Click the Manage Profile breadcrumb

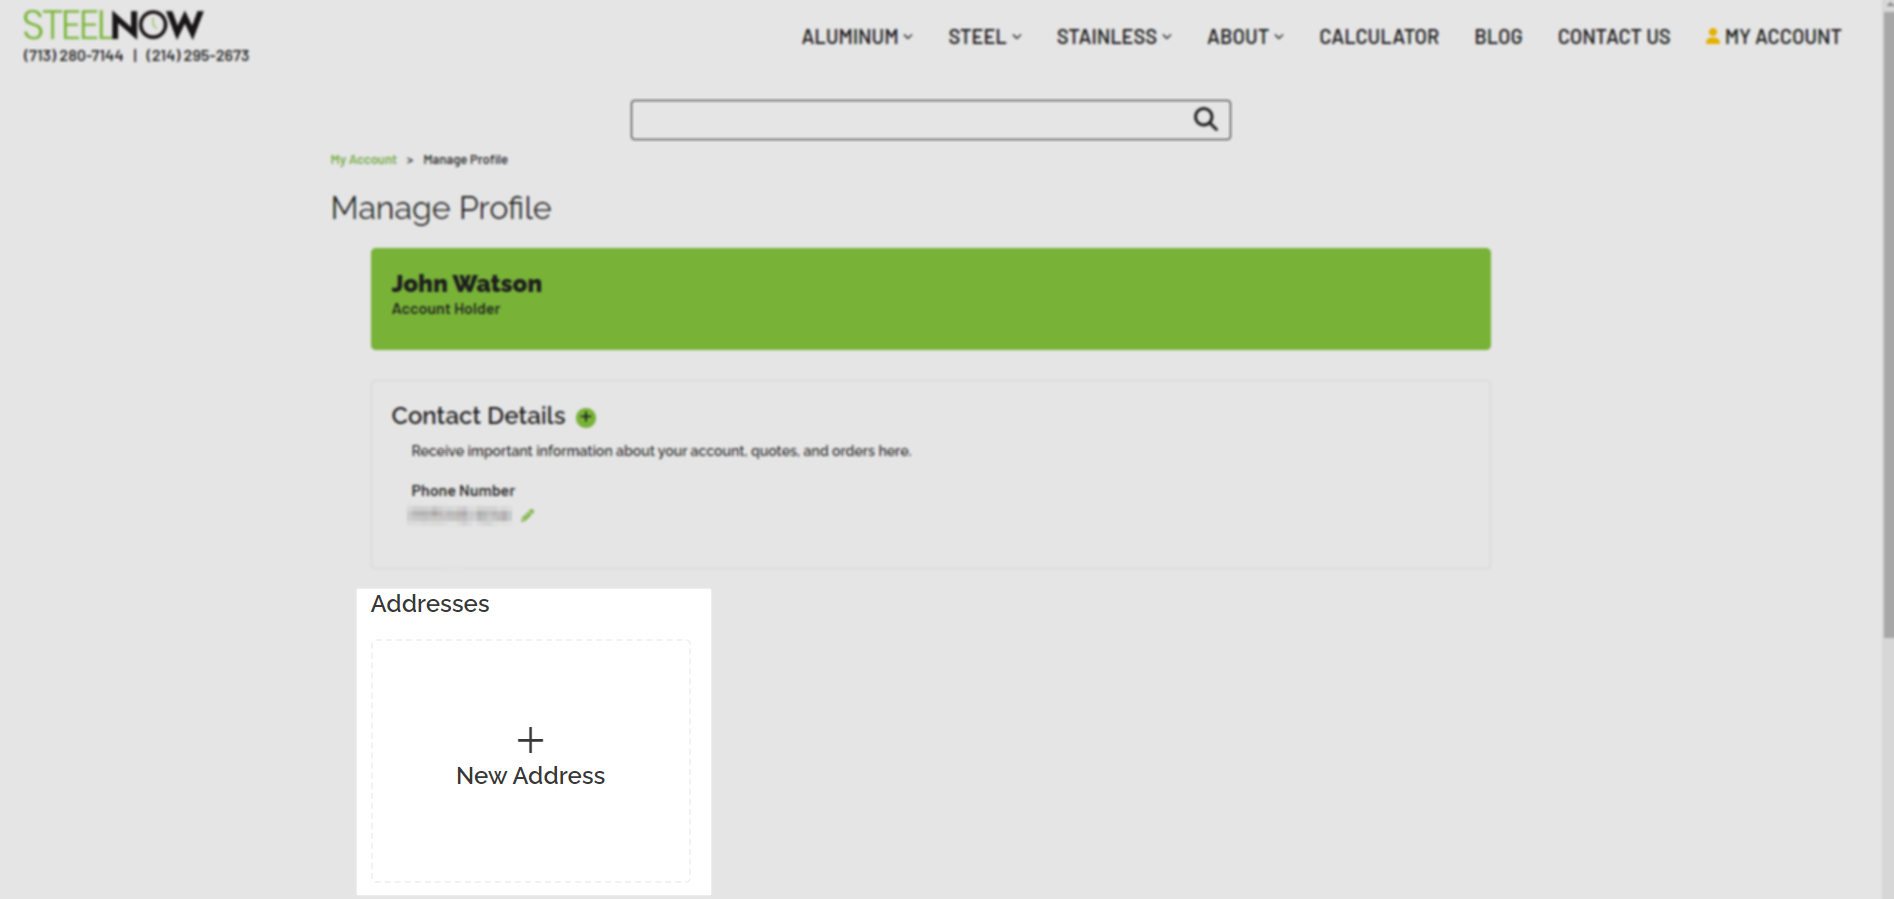[x=465, y=160]
